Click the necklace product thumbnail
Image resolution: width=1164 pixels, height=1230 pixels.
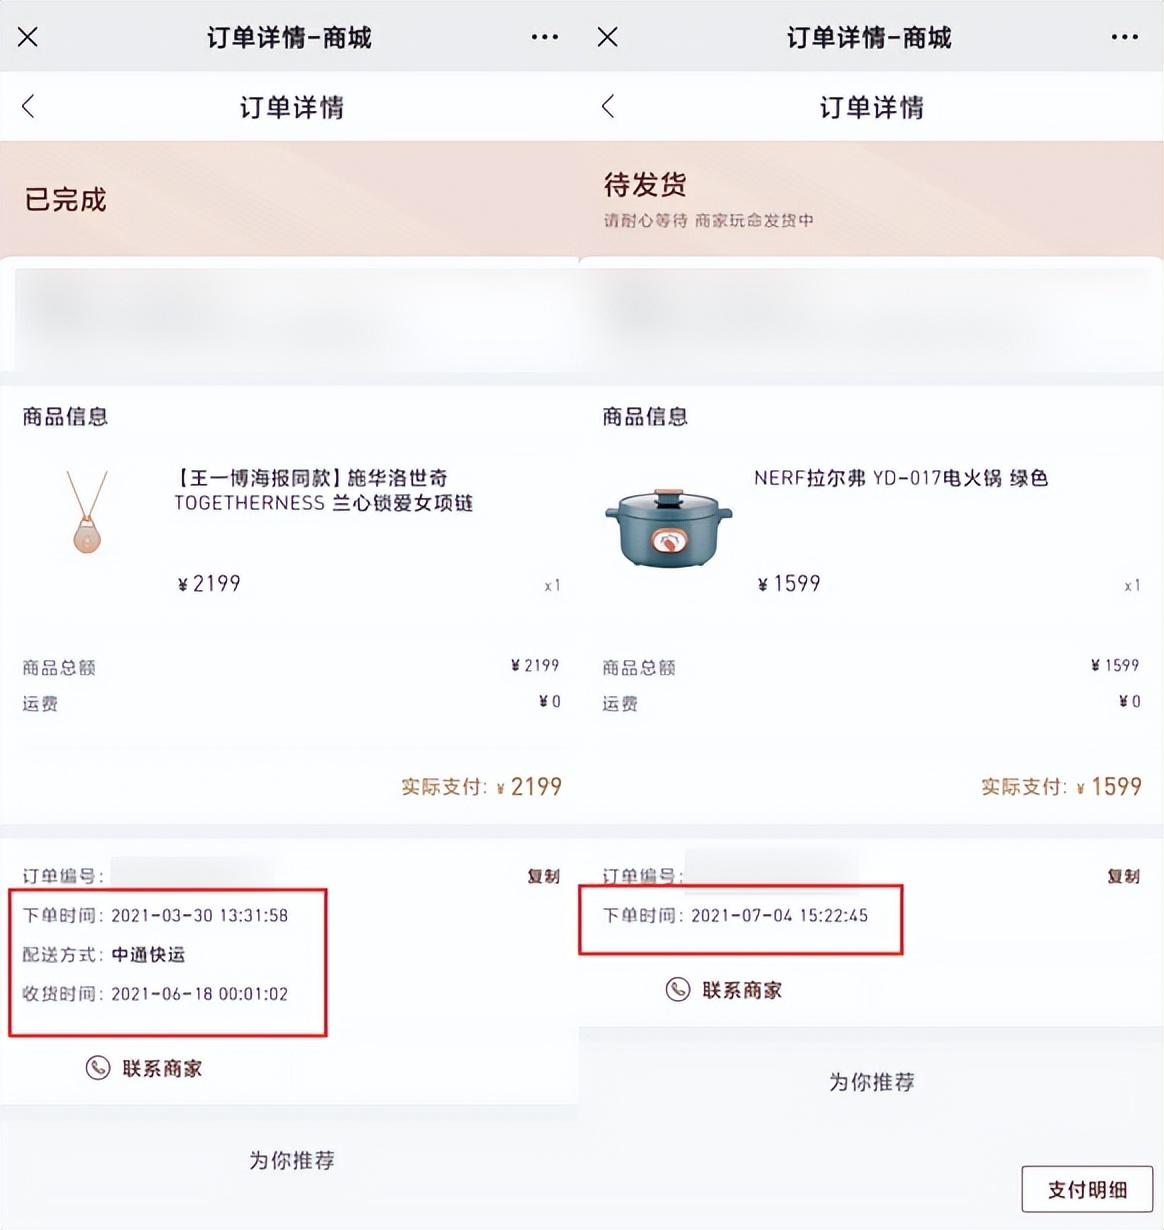point(88,513)
